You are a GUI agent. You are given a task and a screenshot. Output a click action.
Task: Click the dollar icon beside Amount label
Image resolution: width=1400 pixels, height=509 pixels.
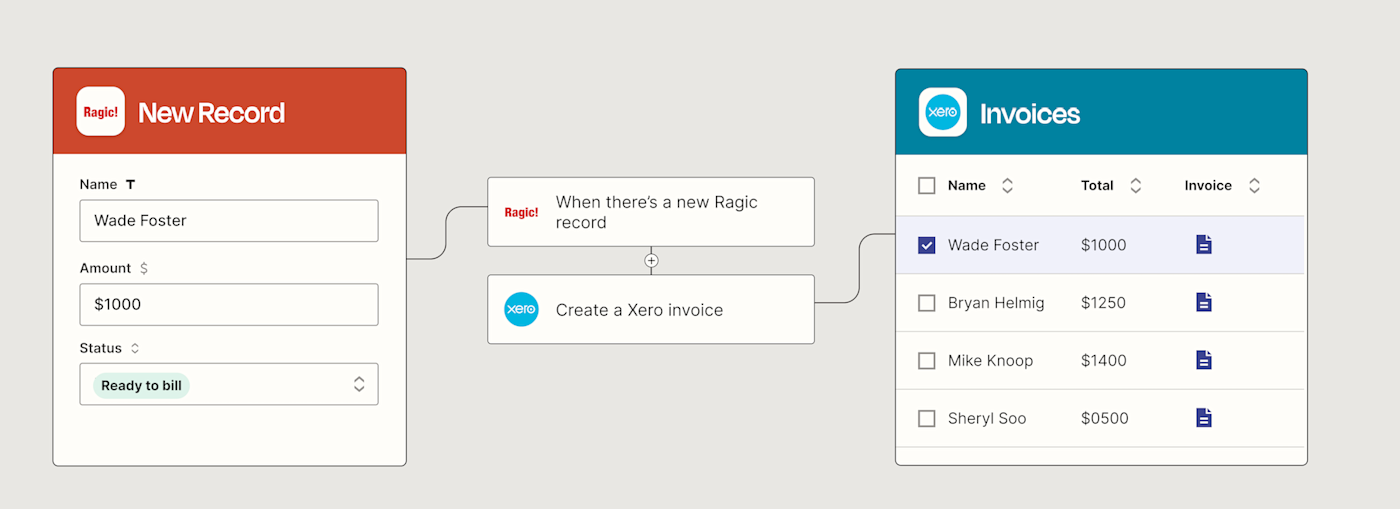(x=144, y=268)
